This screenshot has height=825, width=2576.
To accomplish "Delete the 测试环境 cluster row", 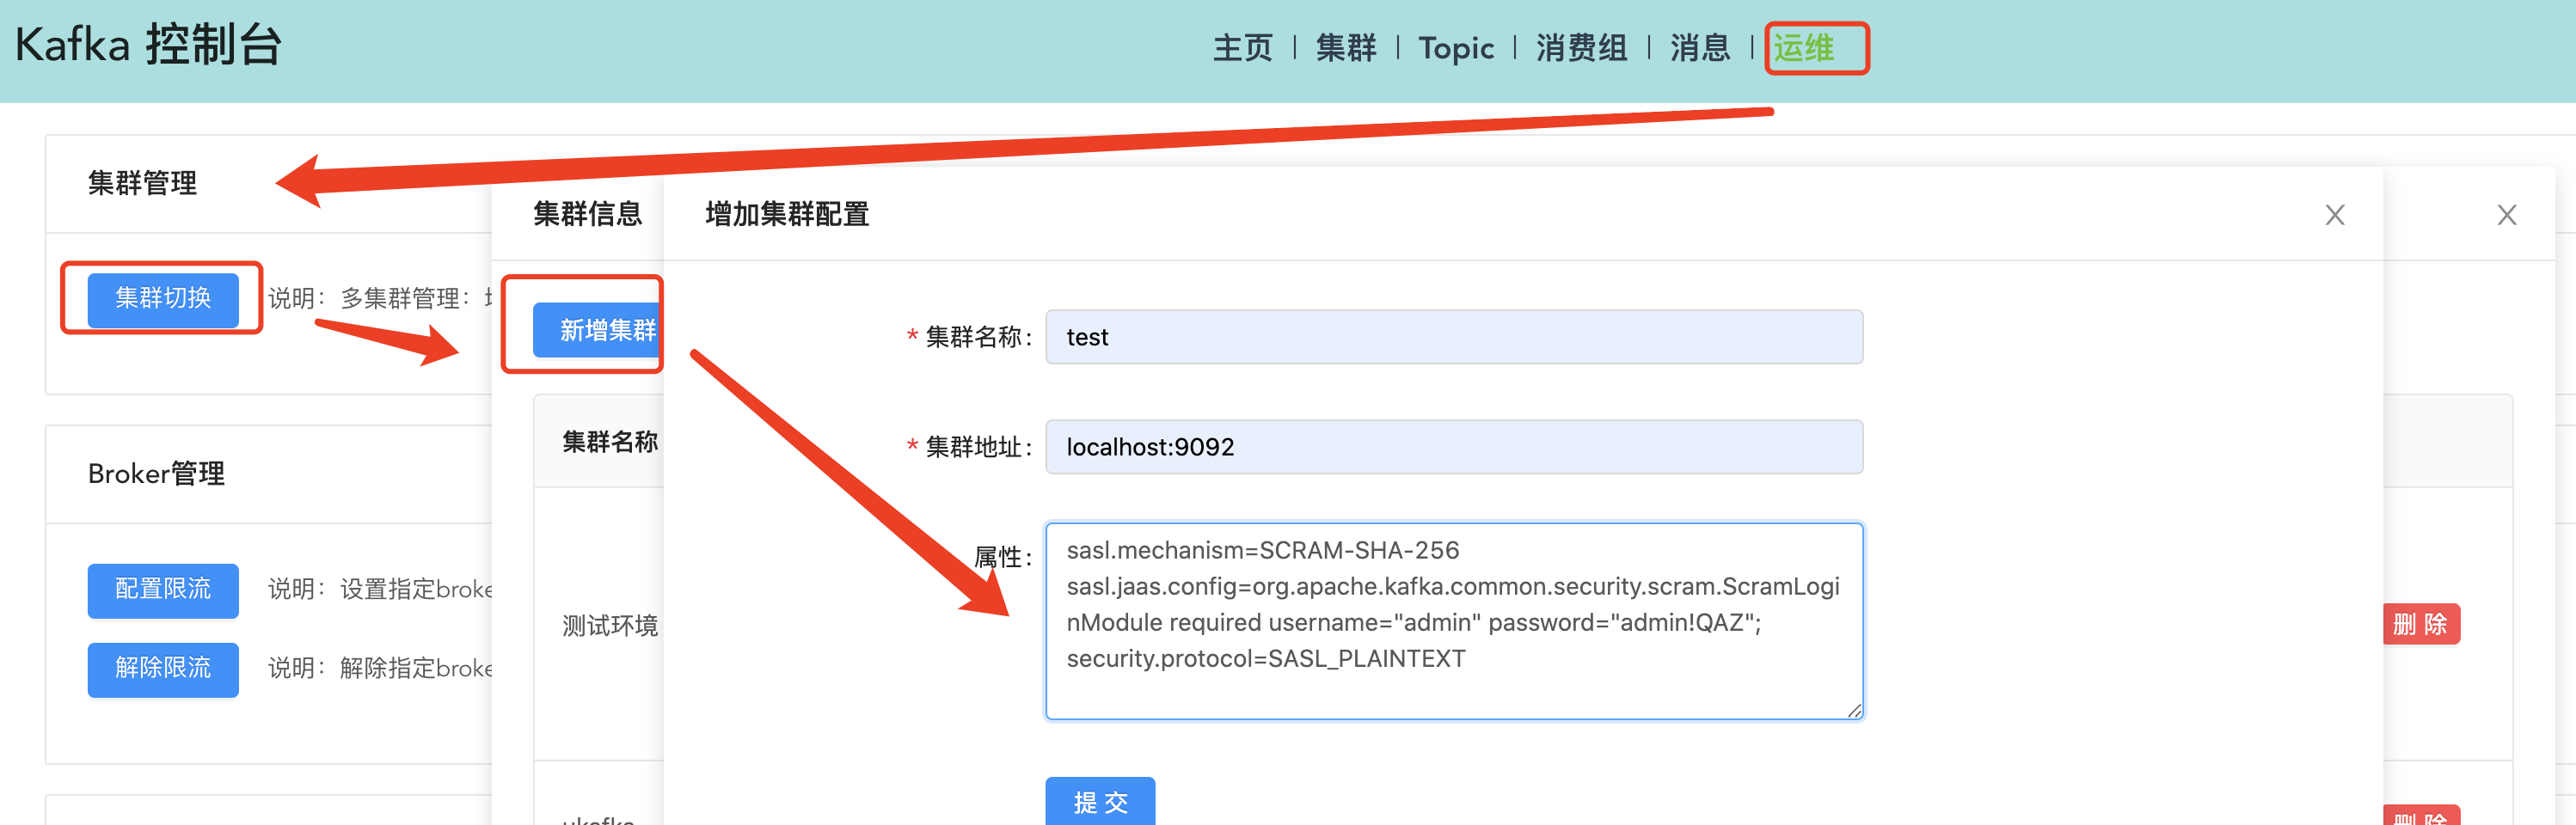I will pos(2420,625).
